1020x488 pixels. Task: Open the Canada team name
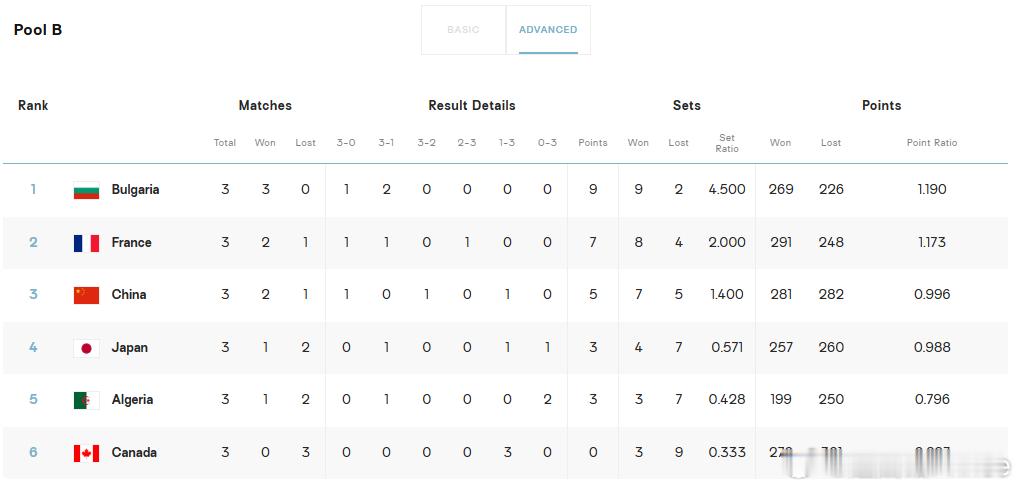point(134,453)
